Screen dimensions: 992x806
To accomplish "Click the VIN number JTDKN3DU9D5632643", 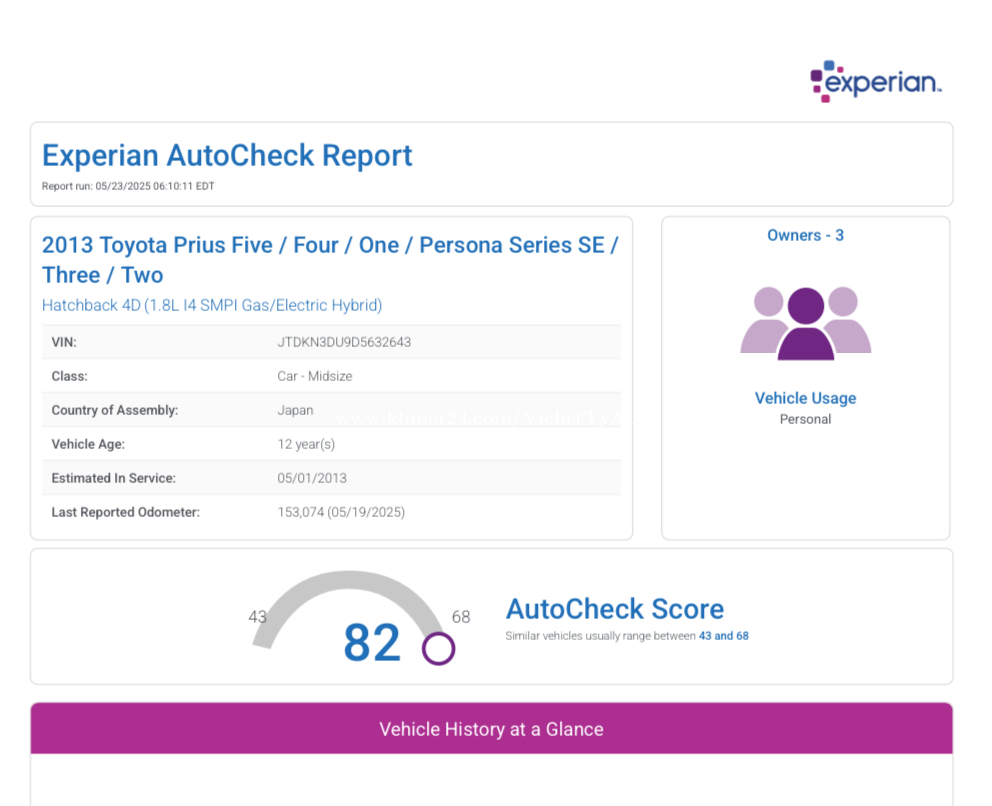I will [x=344, y=342].
